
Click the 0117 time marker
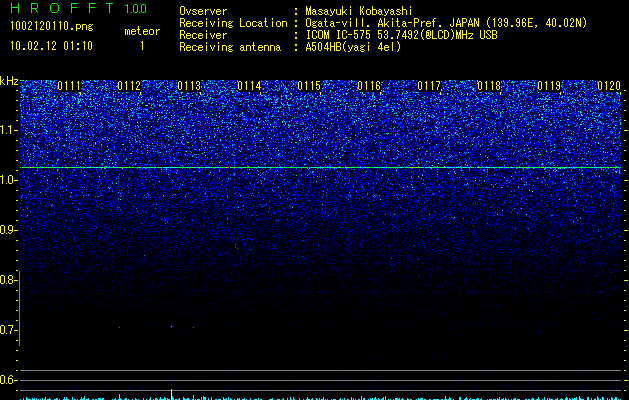tap(429, 86)
